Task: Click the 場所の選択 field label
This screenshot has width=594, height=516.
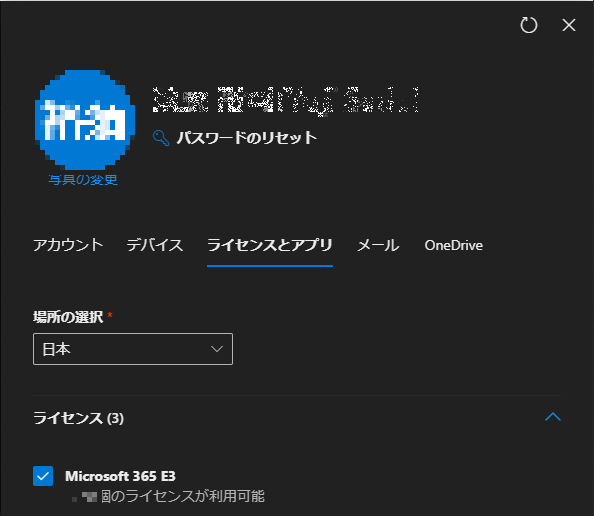Action: [68, 317]
